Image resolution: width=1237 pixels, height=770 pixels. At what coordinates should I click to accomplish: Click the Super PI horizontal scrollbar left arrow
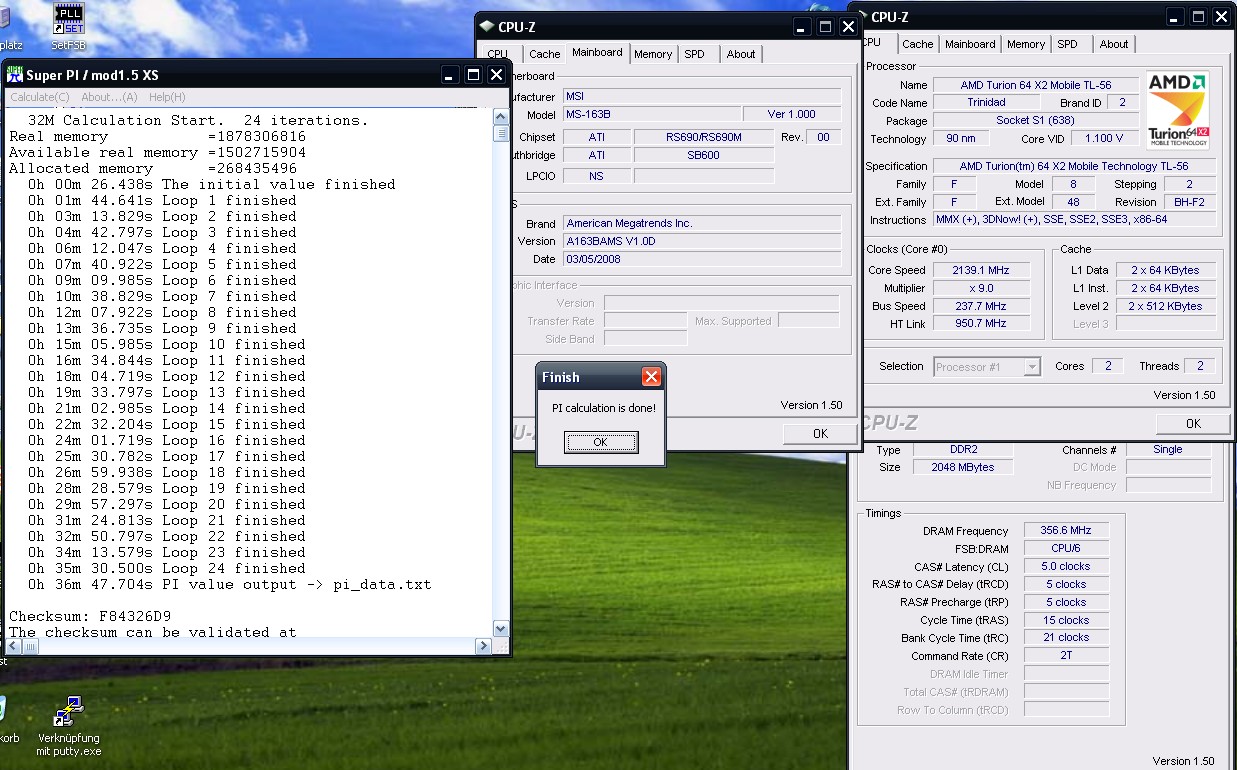[x=14, y=646]
